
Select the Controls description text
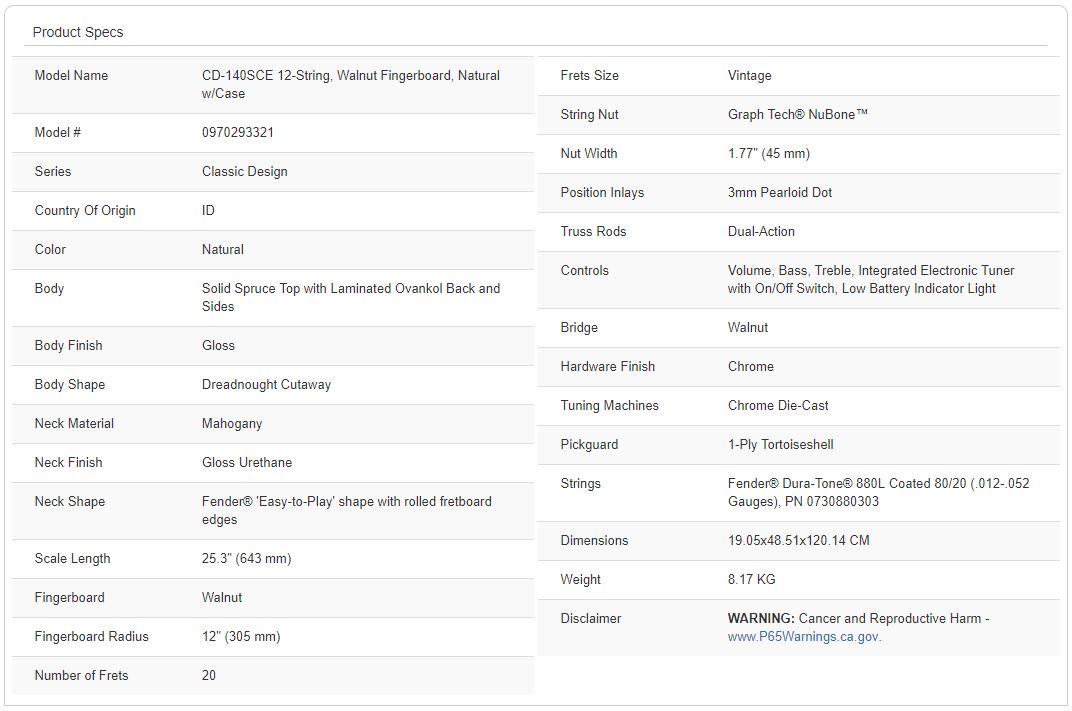click(x=871, y=280)
